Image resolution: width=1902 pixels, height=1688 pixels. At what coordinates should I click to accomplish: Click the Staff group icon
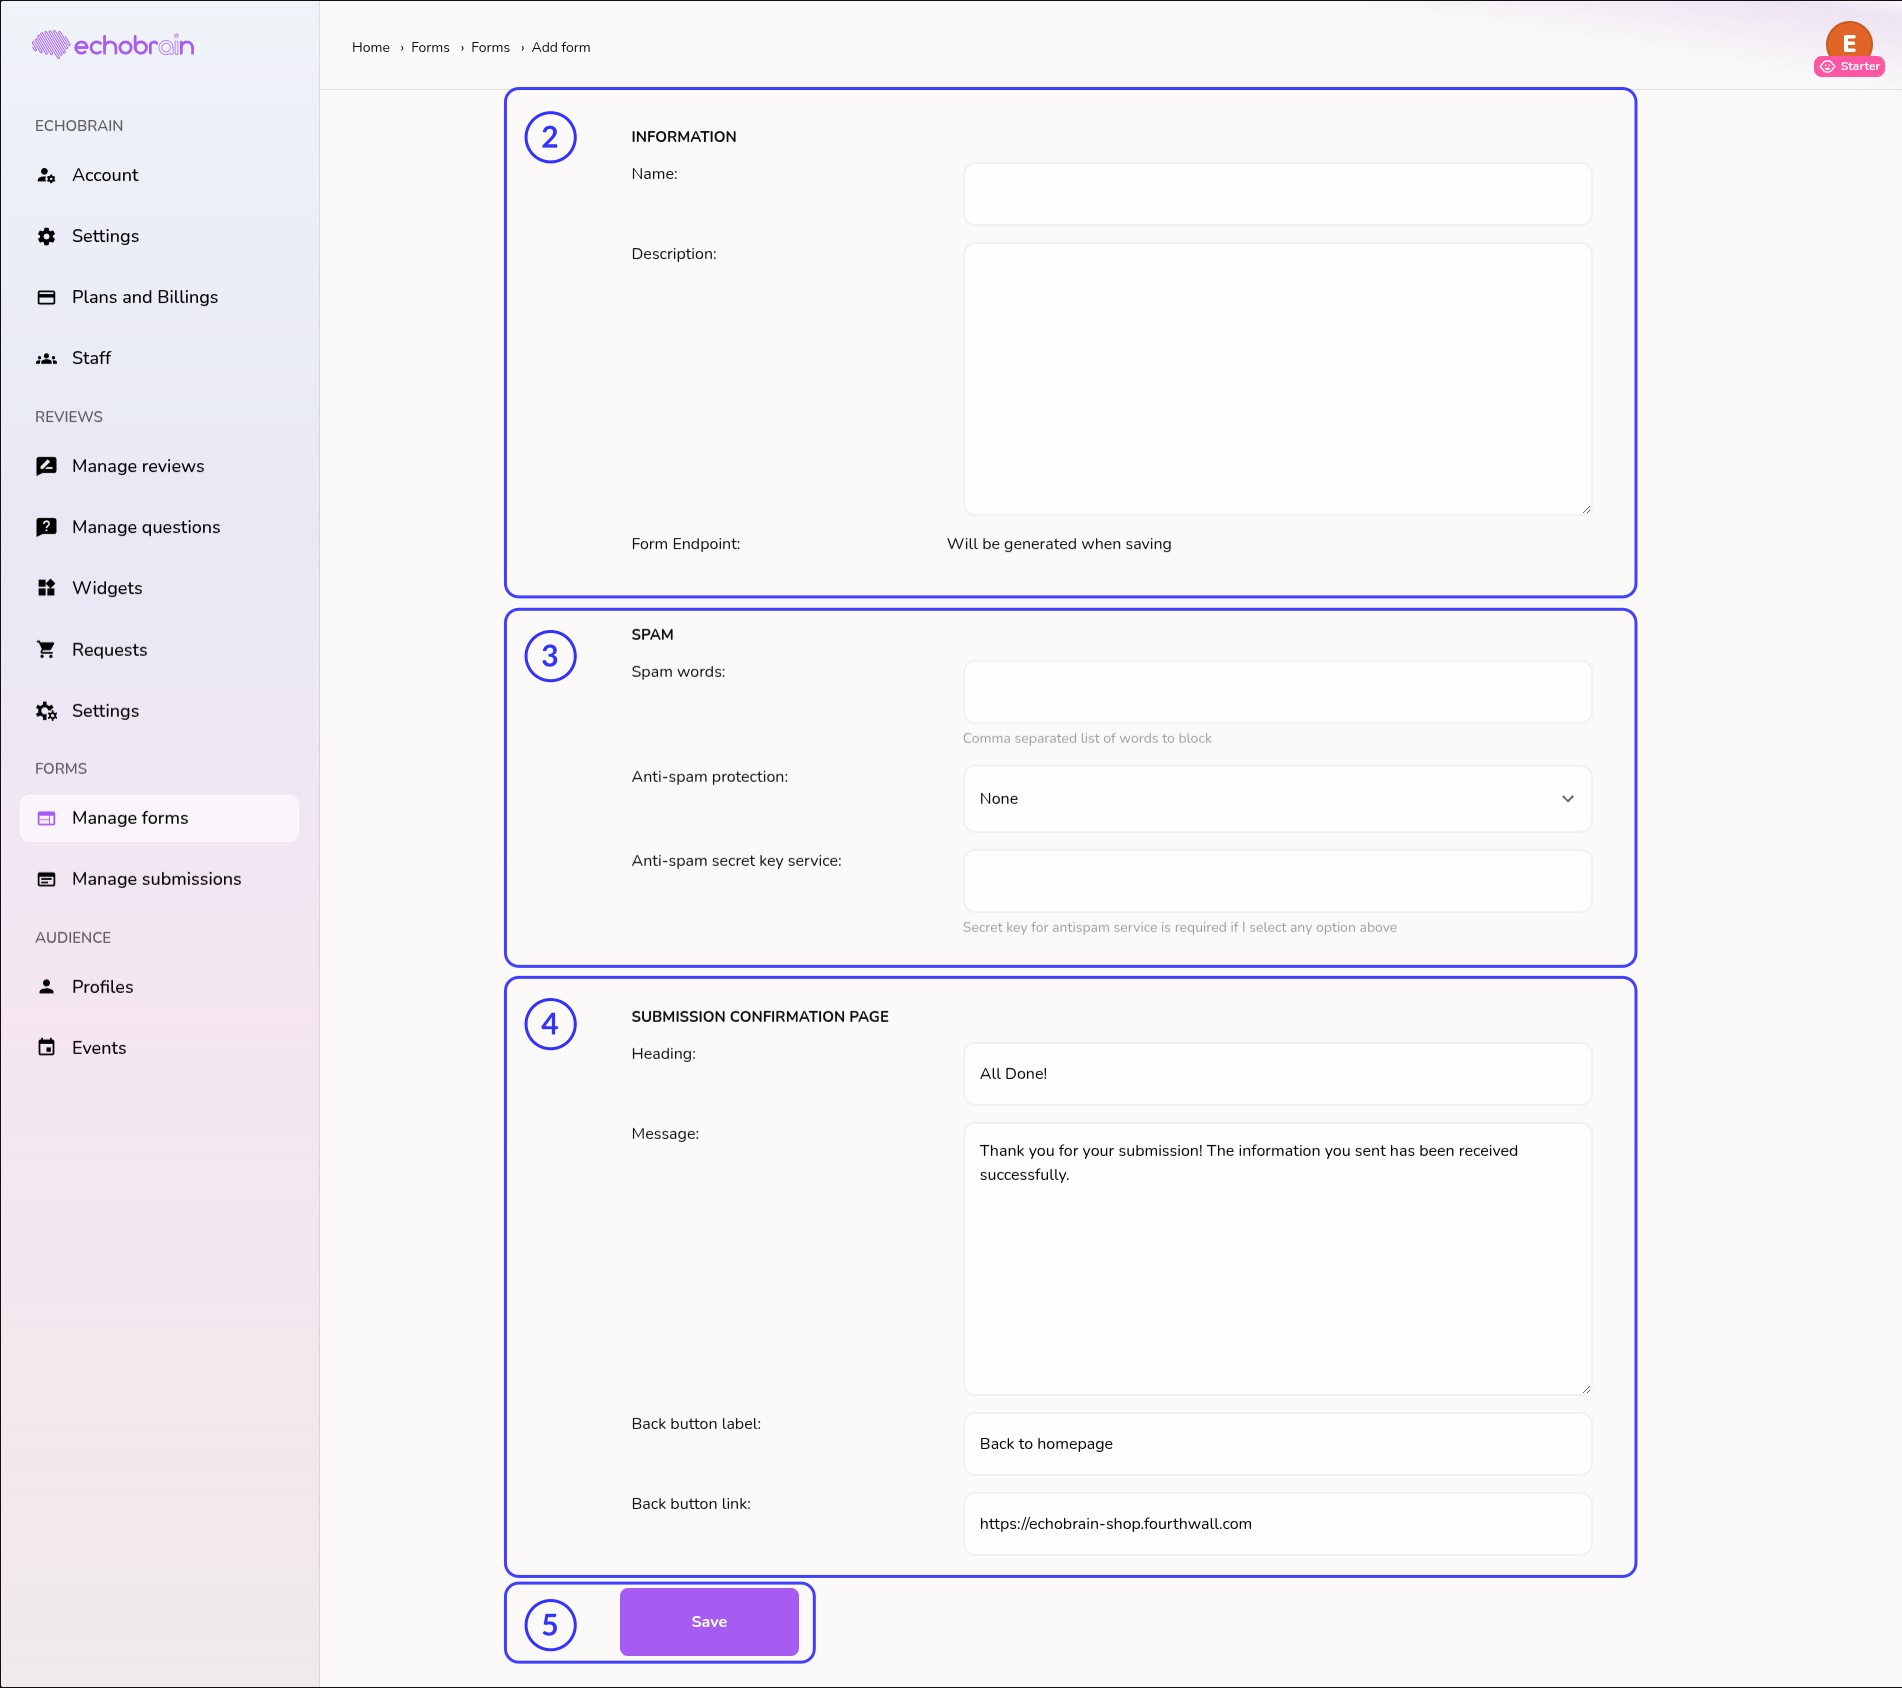46,358
